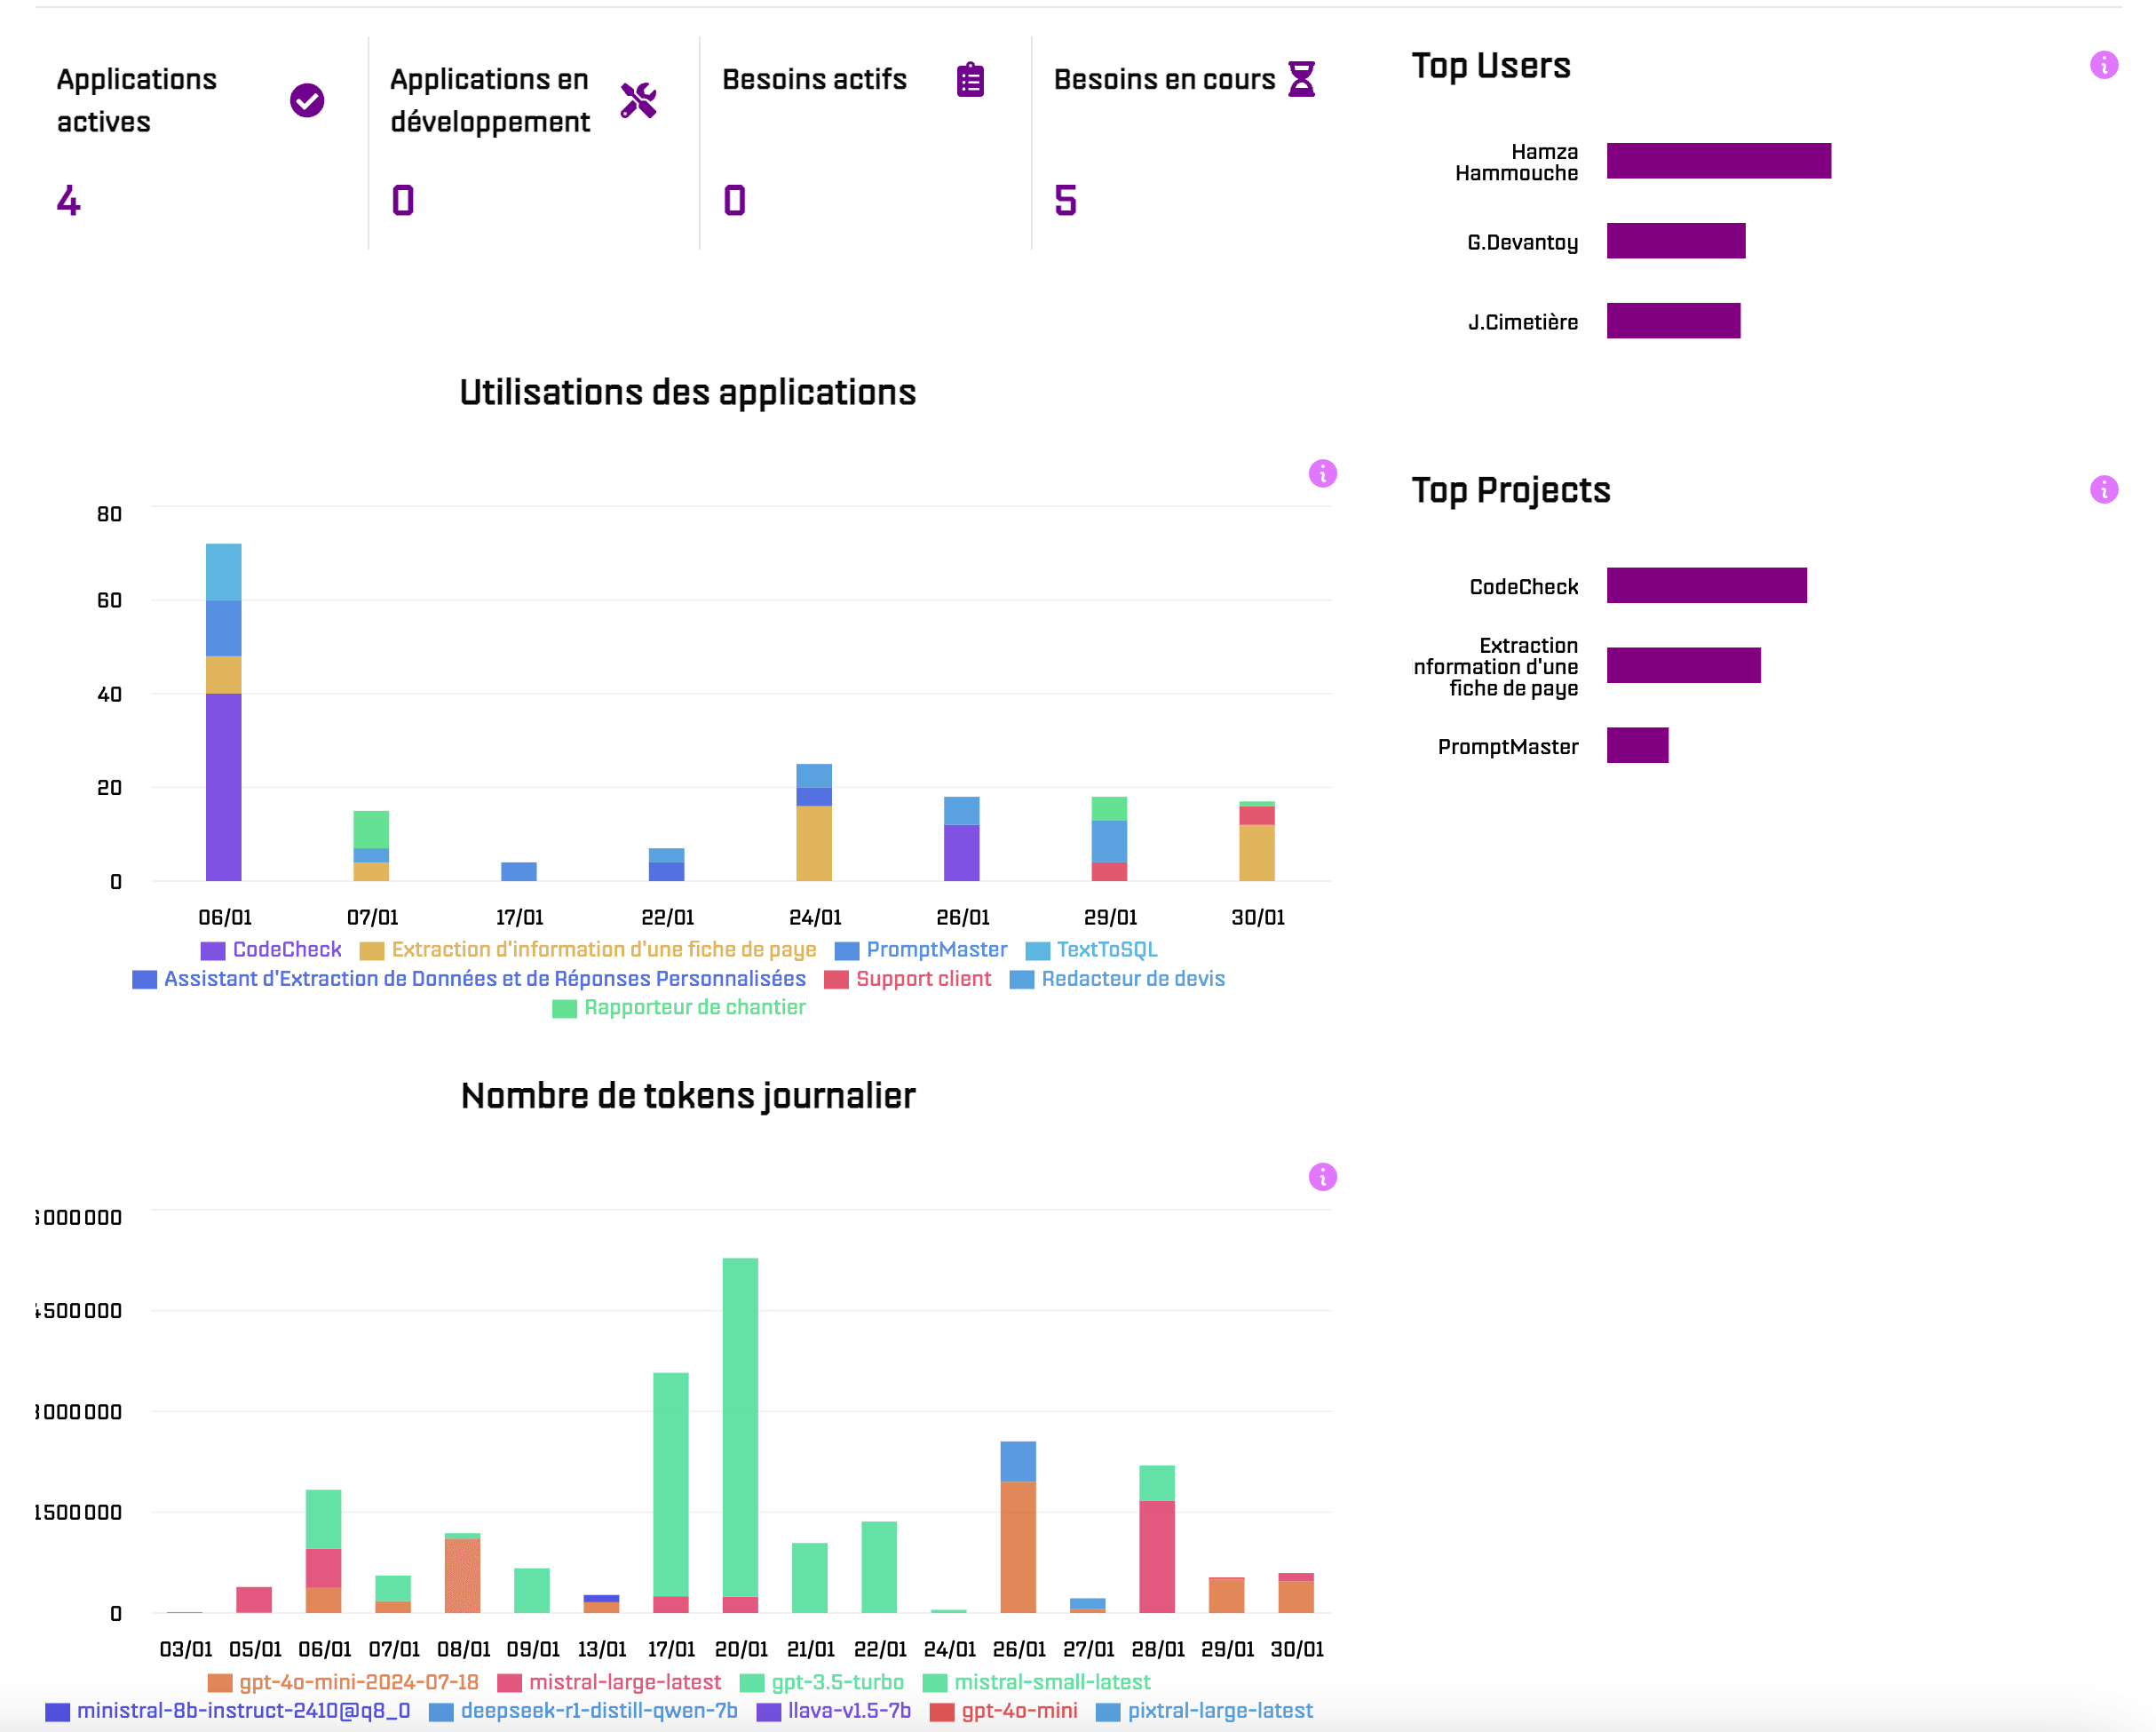Select Hamza Hammouche bar in Top Users
This screenshot has width=2156, height=1732.
(1718, 161)
